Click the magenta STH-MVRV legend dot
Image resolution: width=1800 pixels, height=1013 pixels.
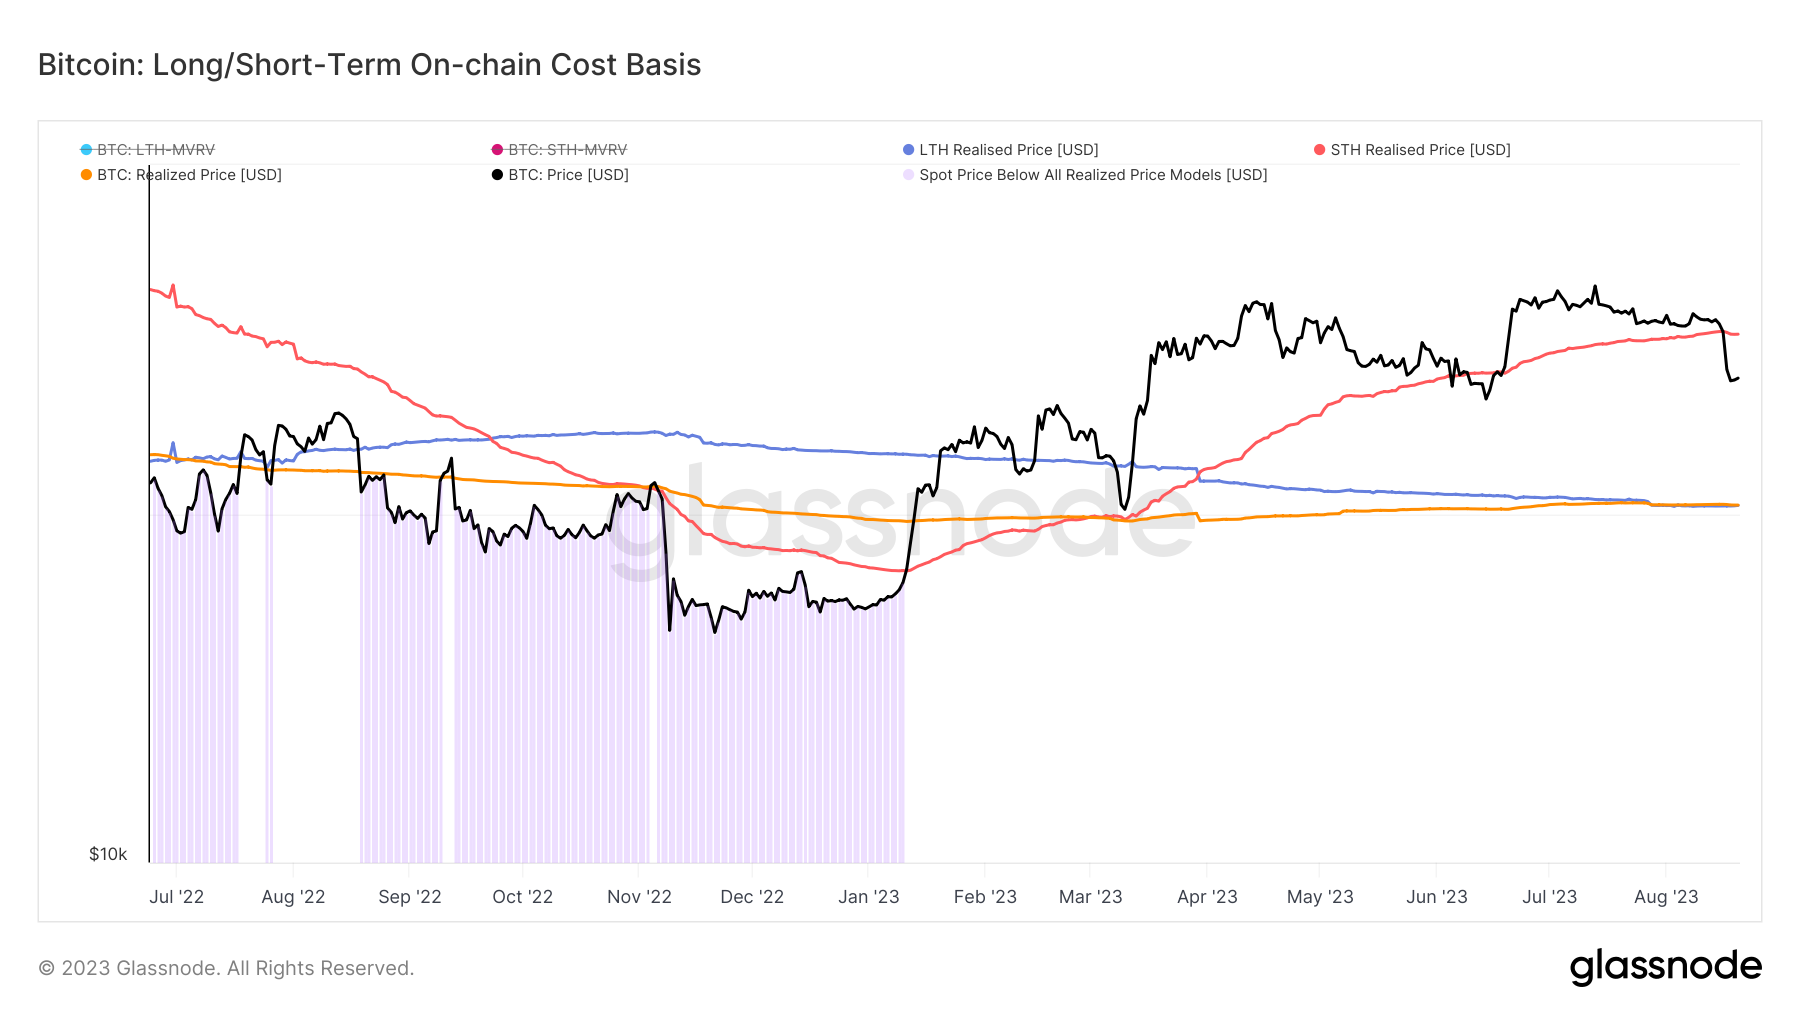(x=497, y=150)
